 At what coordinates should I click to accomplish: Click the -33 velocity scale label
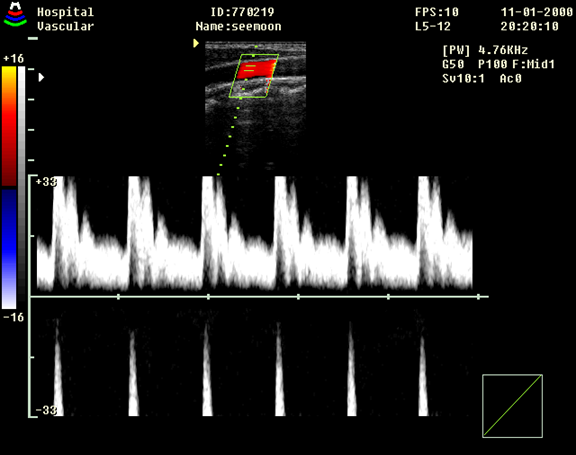coord(46,410)
